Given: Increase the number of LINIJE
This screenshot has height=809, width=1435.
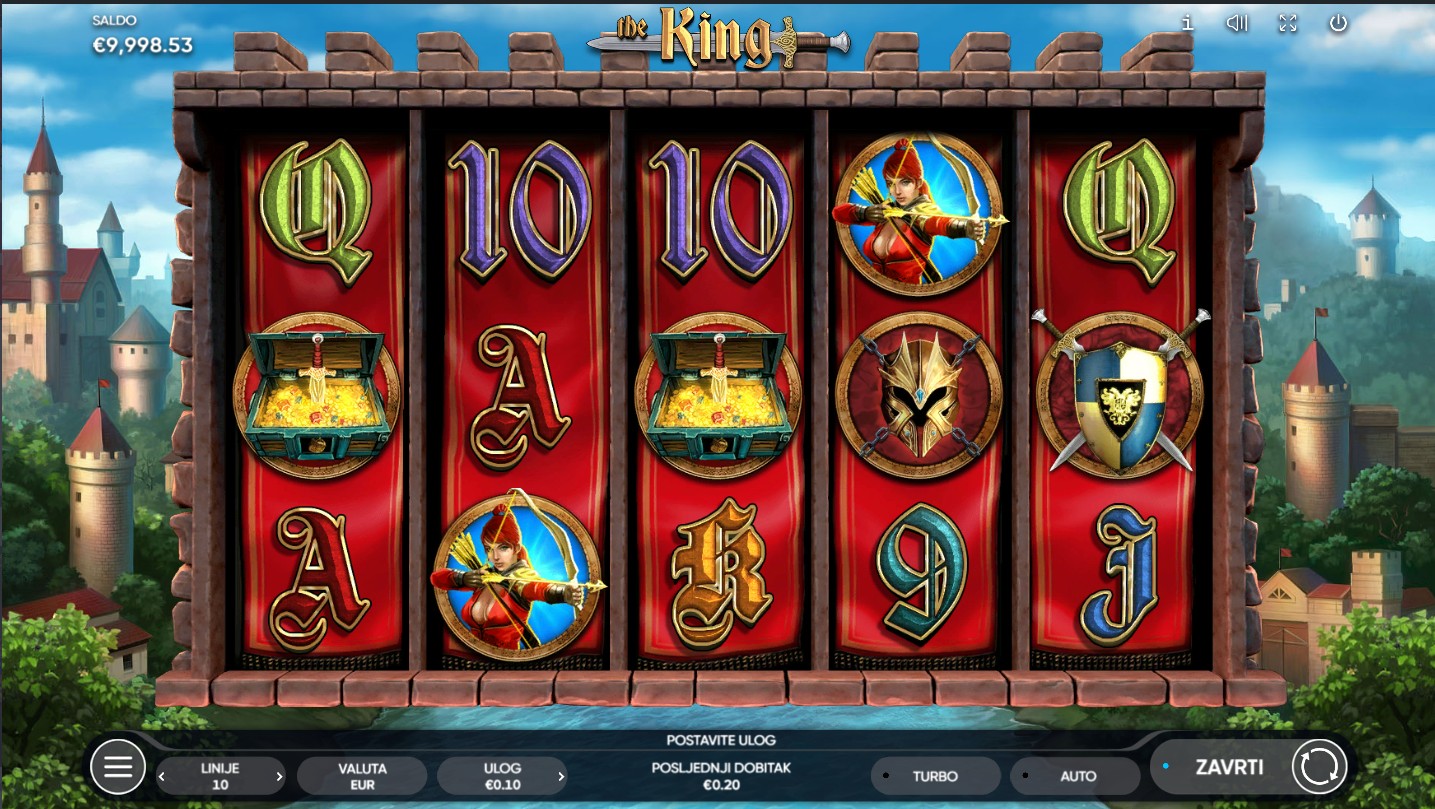Looking at the screenshot, I should (x=279, y=776).
